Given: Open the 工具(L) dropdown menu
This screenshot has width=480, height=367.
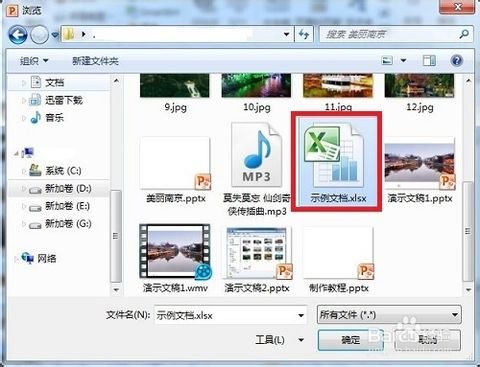Looking at the screenshot, I should [x=279, y=340].
